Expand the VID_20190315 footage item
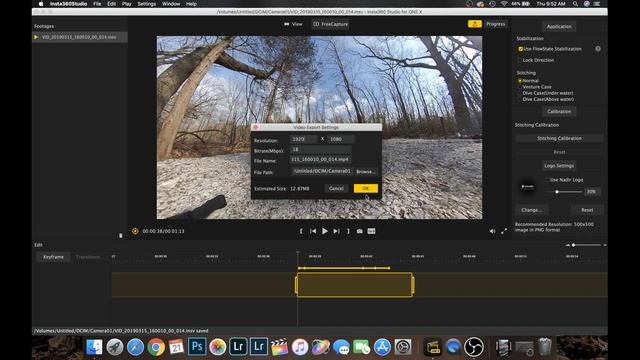The height and width of the screenshot is (360, 640). pyautogui.click(x=36, y=37)
